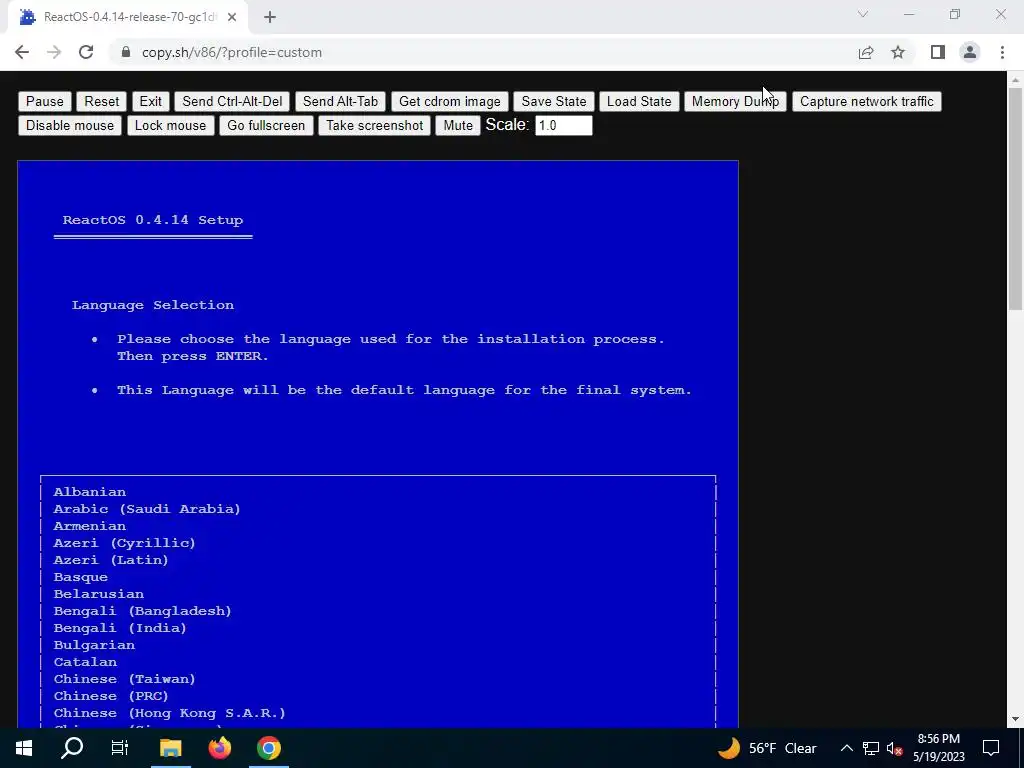Click Get cdrom image button
The width and height of the screenshot is (1024, 768).
[449, 101]
